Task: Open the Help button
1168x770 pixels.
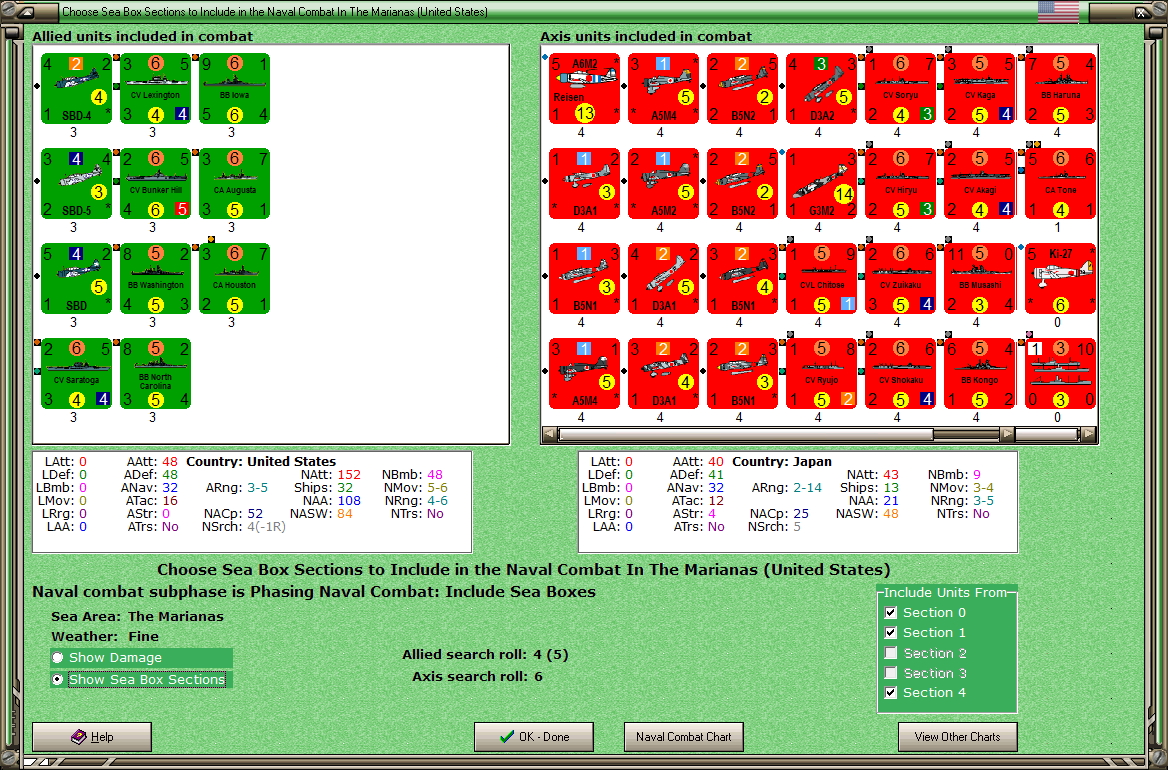Action: coord(92,736)
